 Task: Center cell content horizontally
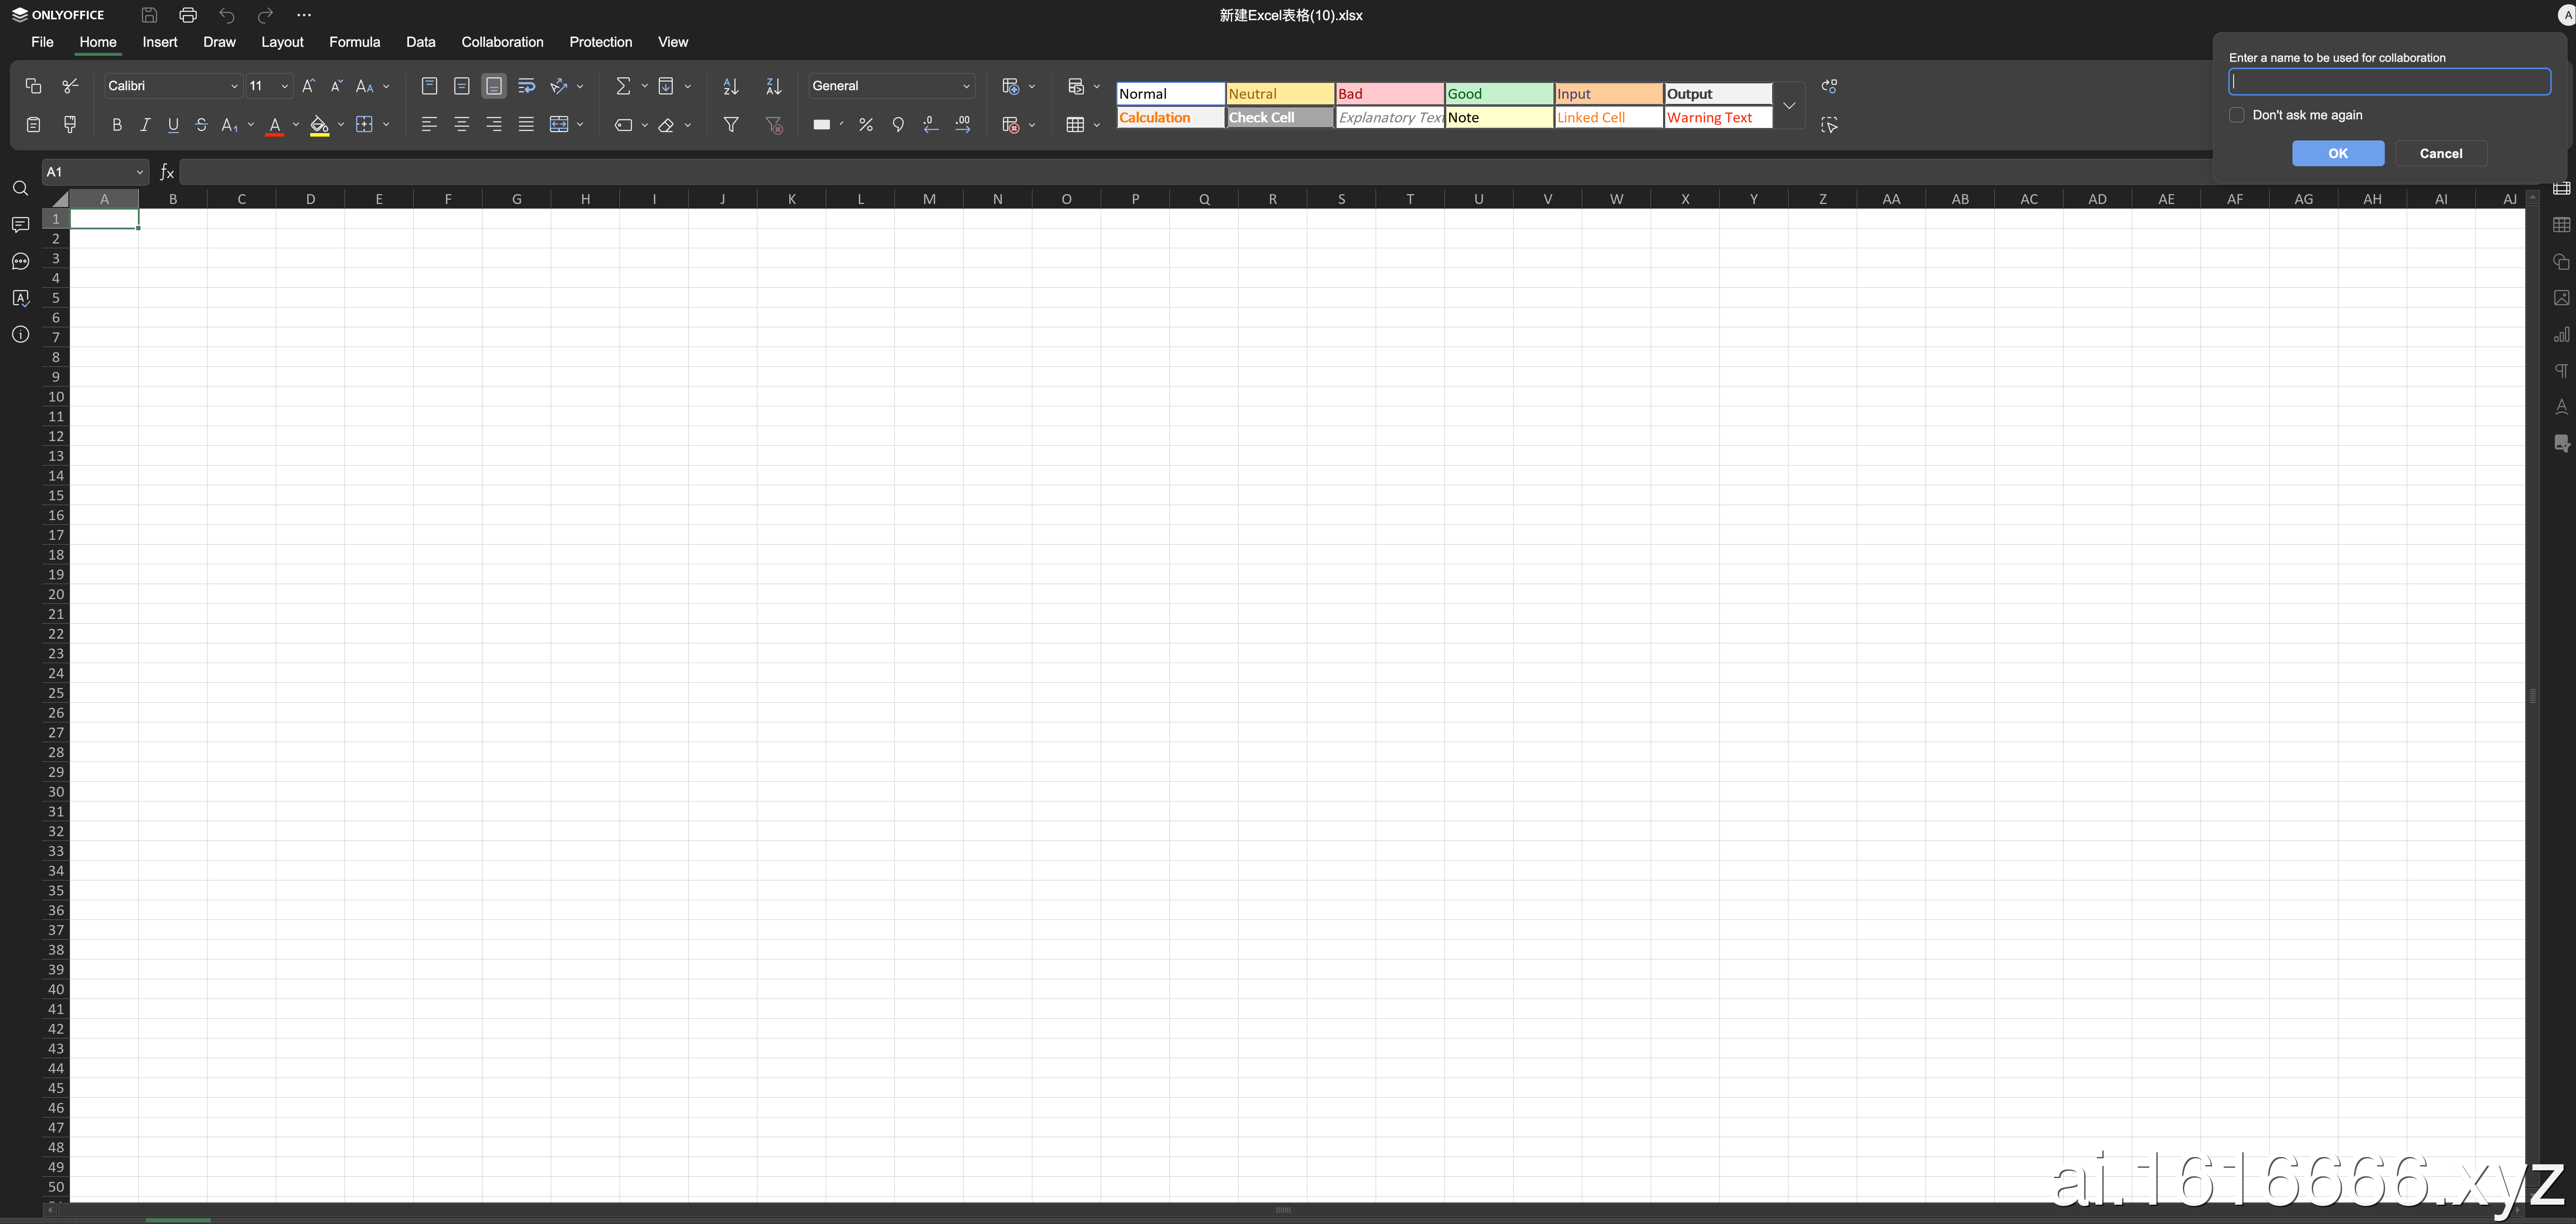[462, 125]
